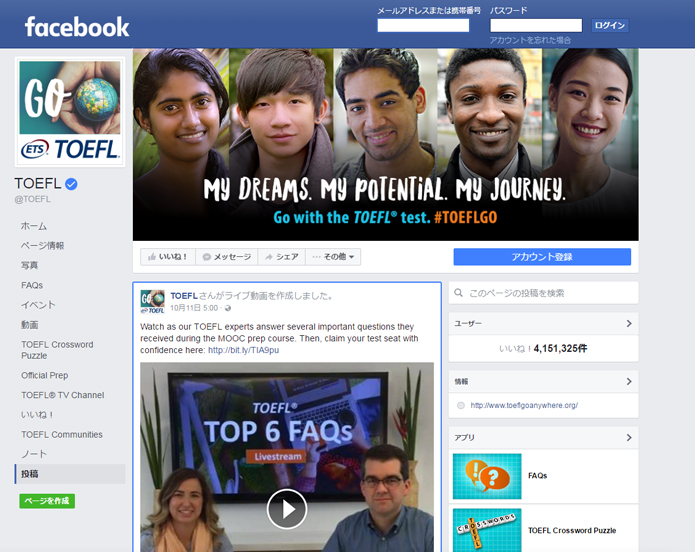This screenshot has height=552, width=695.
Task: Click the パスワード password input field
Action: (536, 25)
